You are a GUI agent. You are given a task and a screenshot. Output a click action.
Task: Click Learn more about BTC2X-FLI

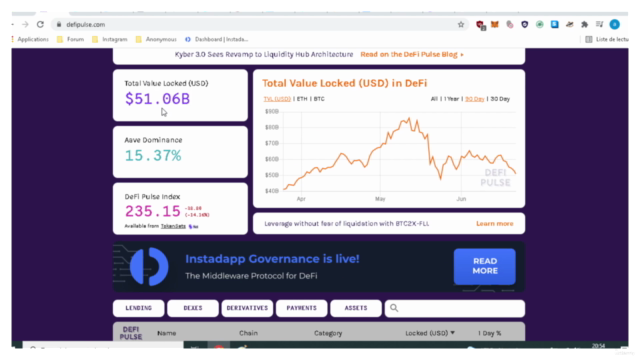(x=495, y=224)
